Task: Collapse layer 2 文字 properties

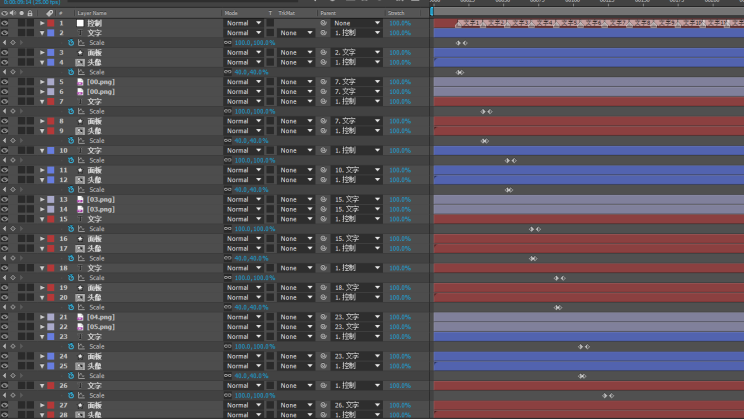Action: 42,33
